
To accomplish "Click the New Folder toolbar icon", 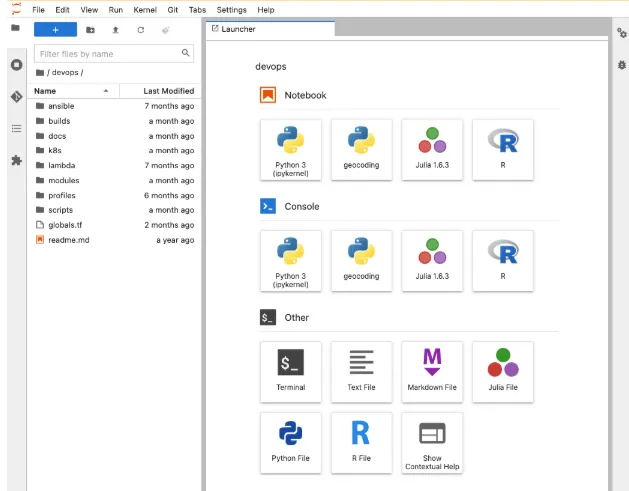I will [x=90, y=30].
